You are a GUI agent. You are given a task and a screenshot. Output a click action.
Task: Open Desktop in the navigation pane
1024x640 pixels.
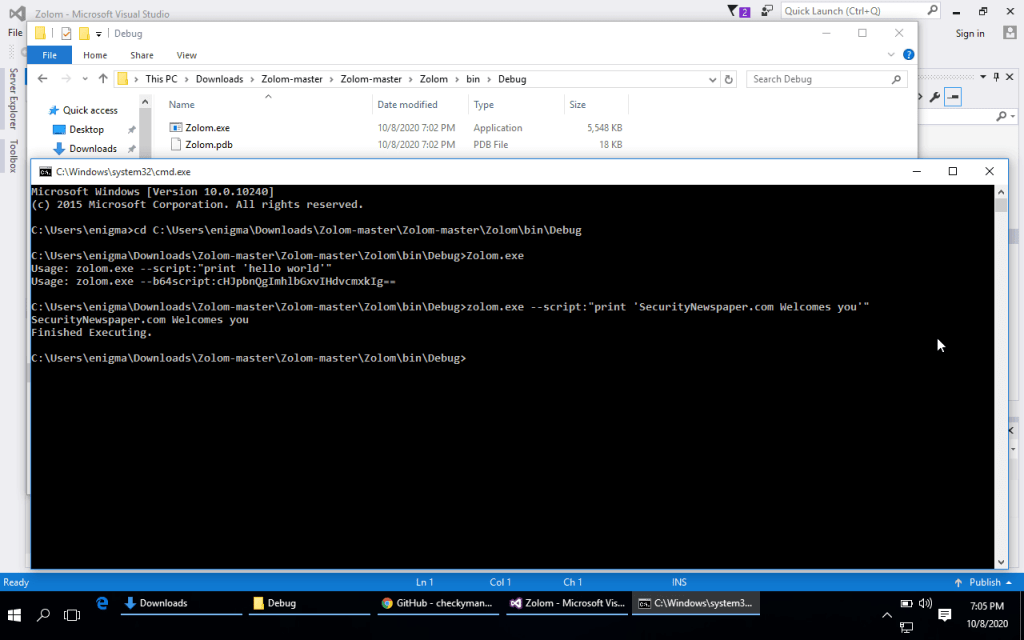click(x=86, y=129)
